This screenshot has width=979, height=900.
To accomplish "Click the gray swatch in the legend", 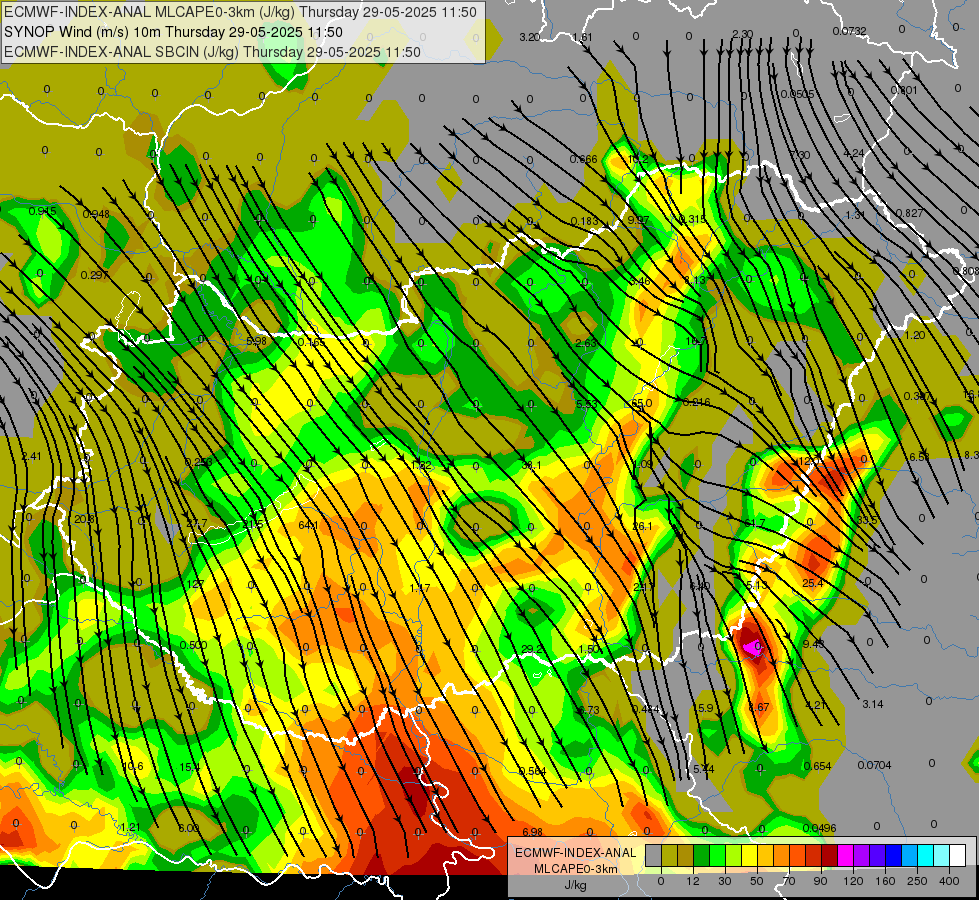I will 653,855.
